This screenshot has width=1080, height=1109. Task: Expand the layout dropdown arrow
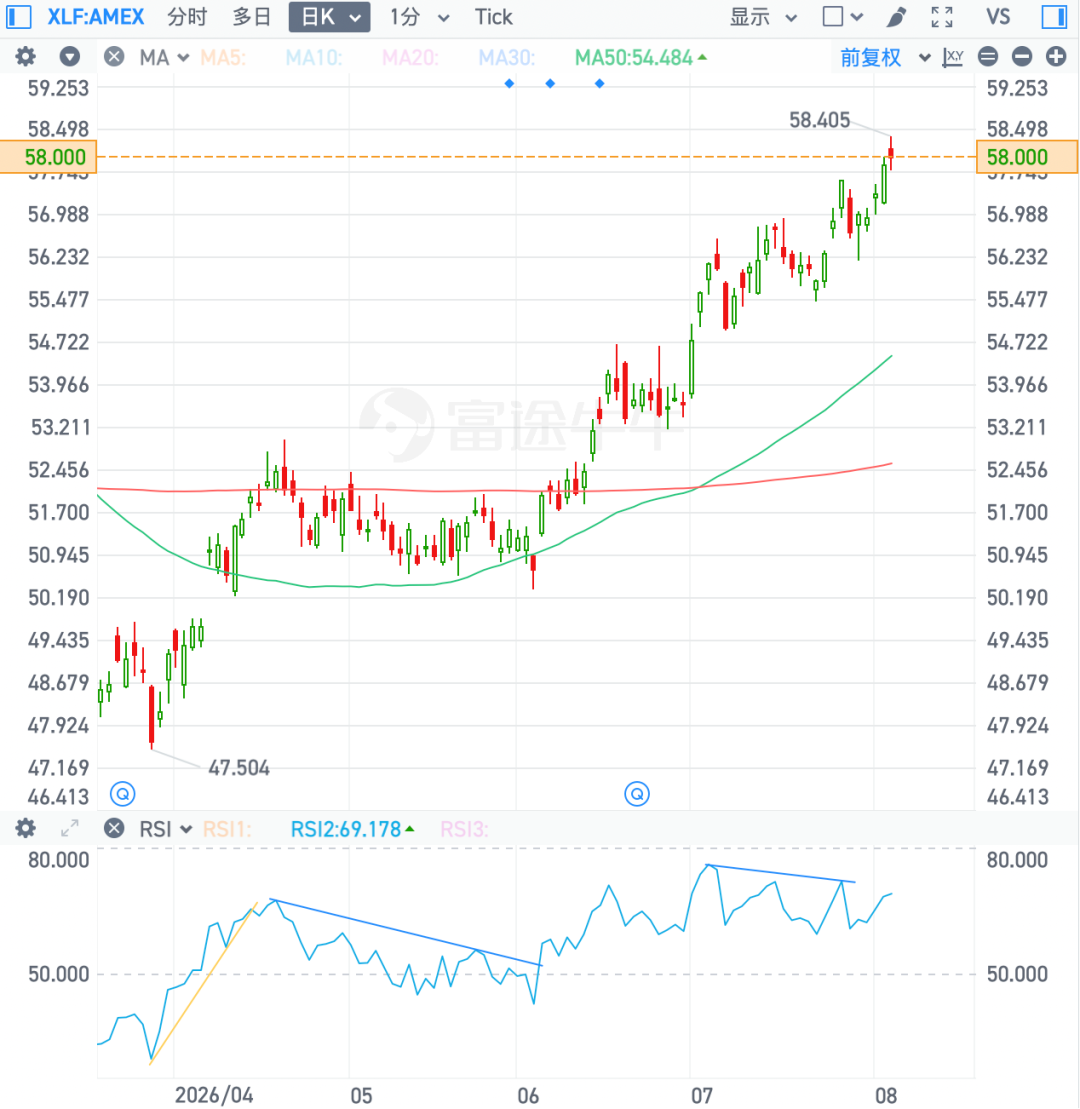[x=857, y=18]
